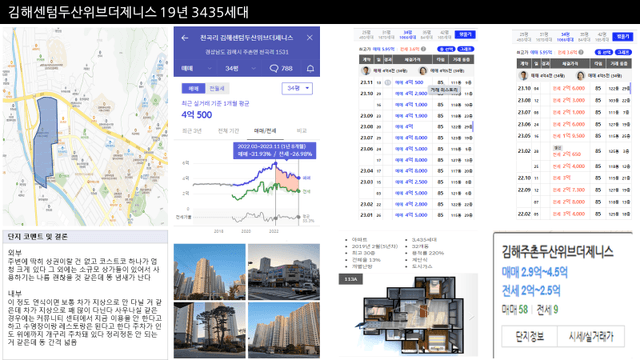Select 25평 tab in the sale table
Image resolution: width=640 pixels, height=360 pixels.
[366, 35]
